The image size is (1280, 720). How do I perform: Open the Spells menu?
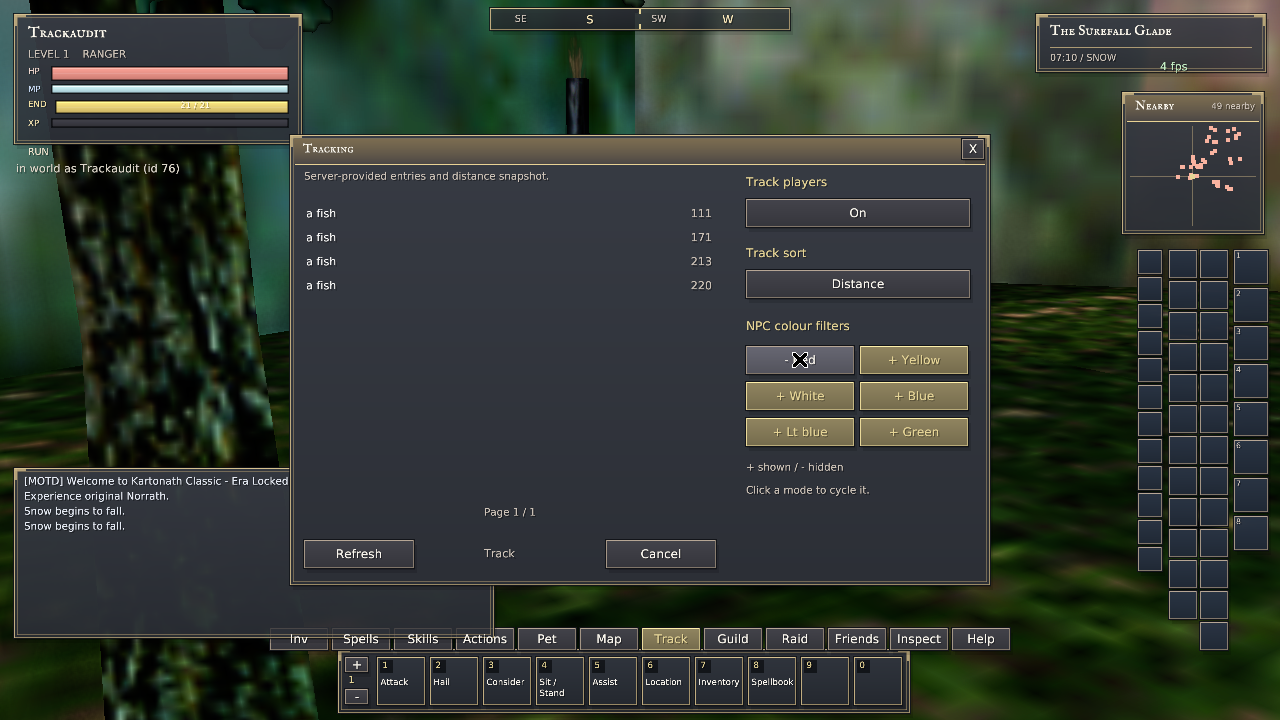[361, 639]
